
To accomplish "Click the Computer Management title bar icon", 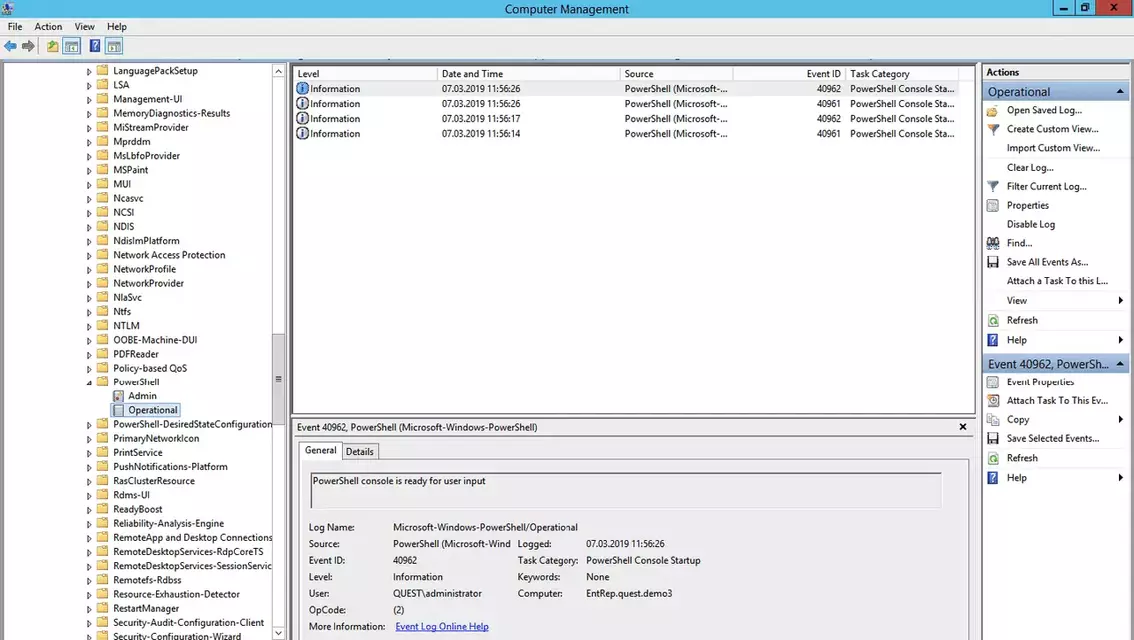I will coord(8,9).
